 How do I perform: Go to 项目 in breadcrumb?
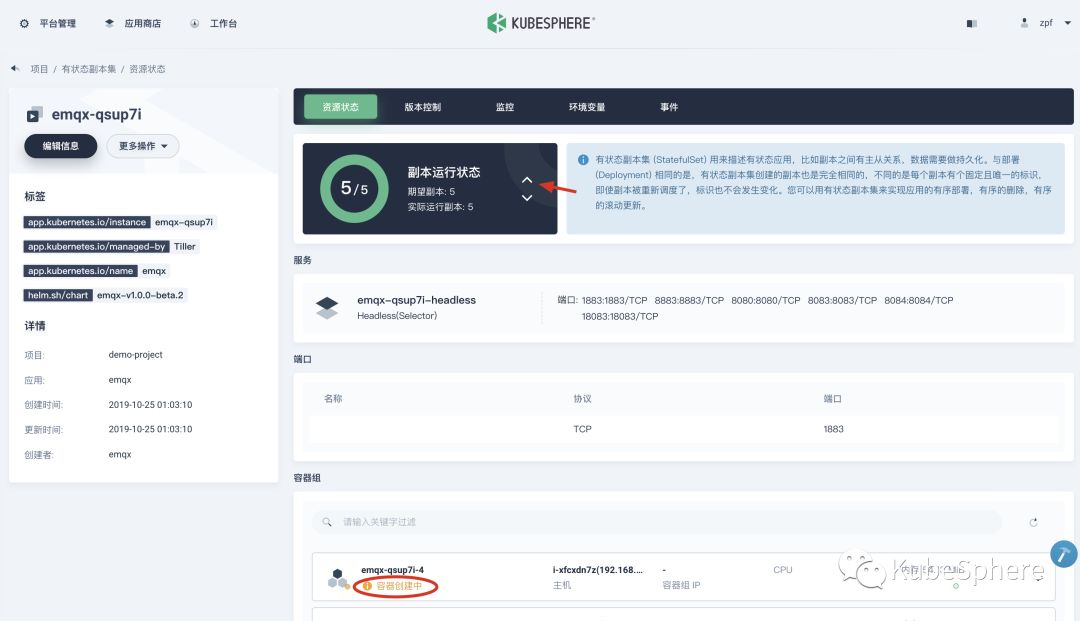(x=39, y=69)
